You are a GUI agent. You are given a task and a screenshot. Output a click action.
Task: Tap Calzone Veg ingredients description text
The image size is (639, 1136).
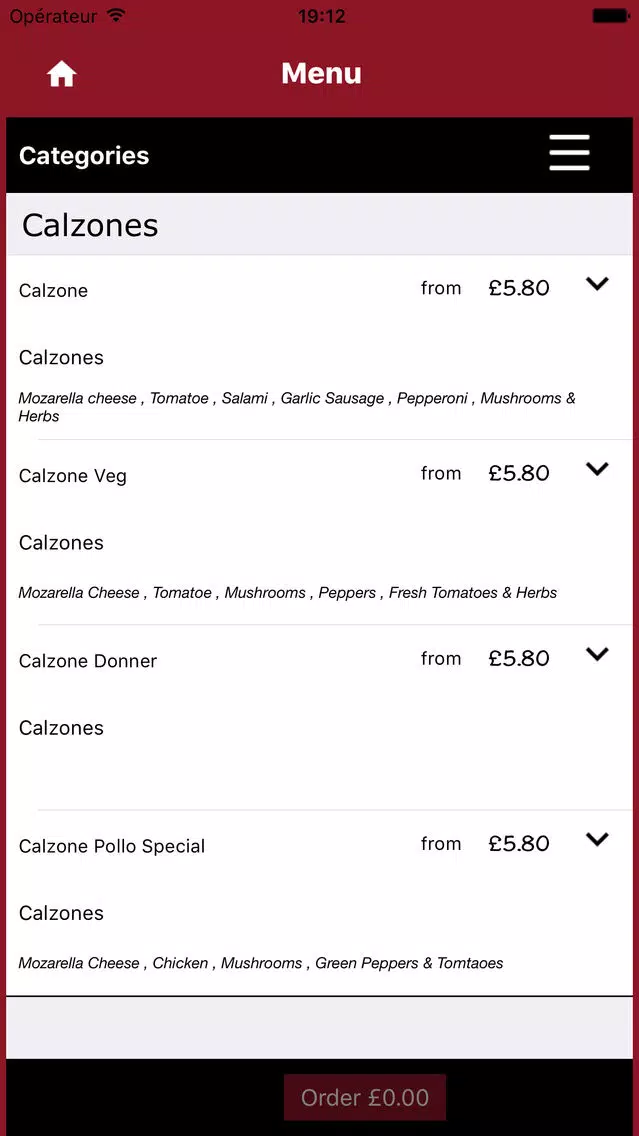click(x=288, y=593)
